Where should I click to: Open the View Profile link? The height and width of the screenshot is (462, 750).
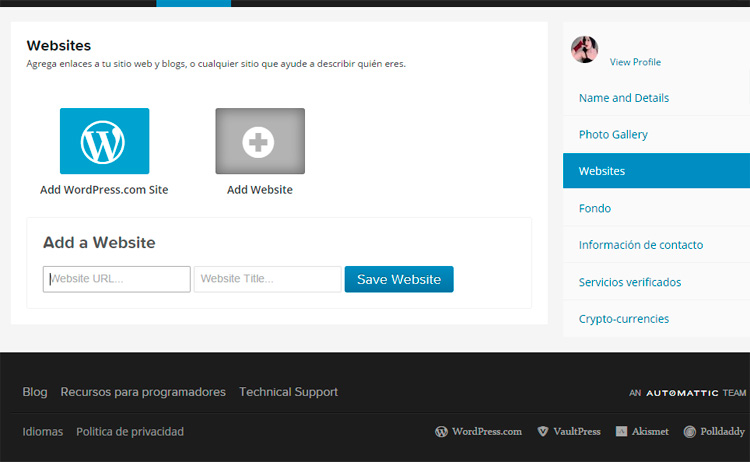coord(635,62)
